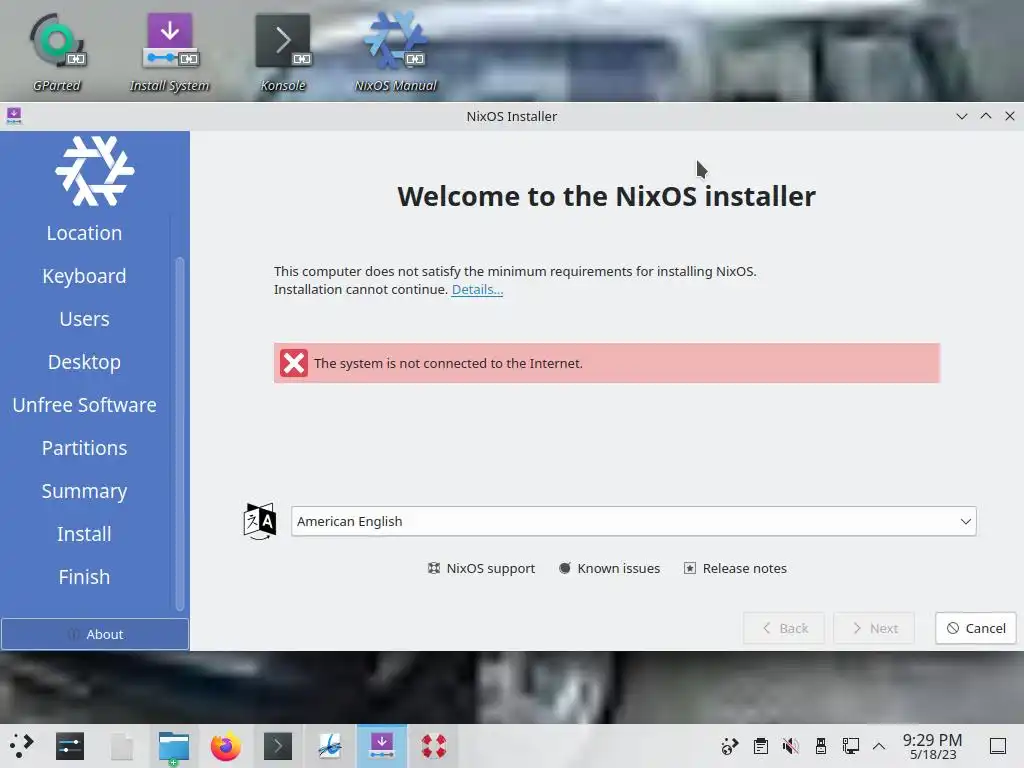The image size is (1024, 768).
Task: Go to the Users step
Action: 84,319
